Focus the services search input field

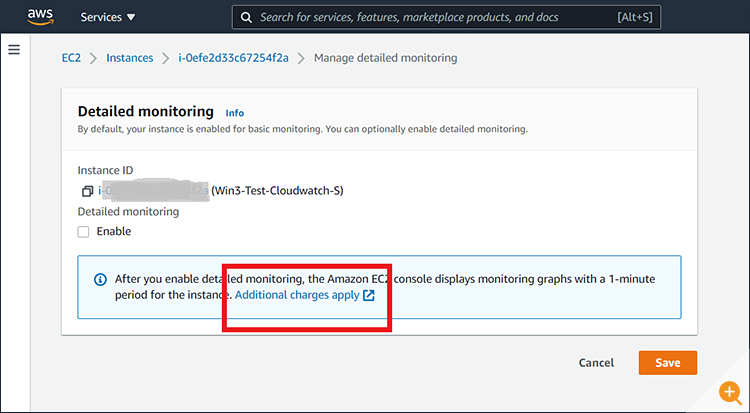[430, 17]
